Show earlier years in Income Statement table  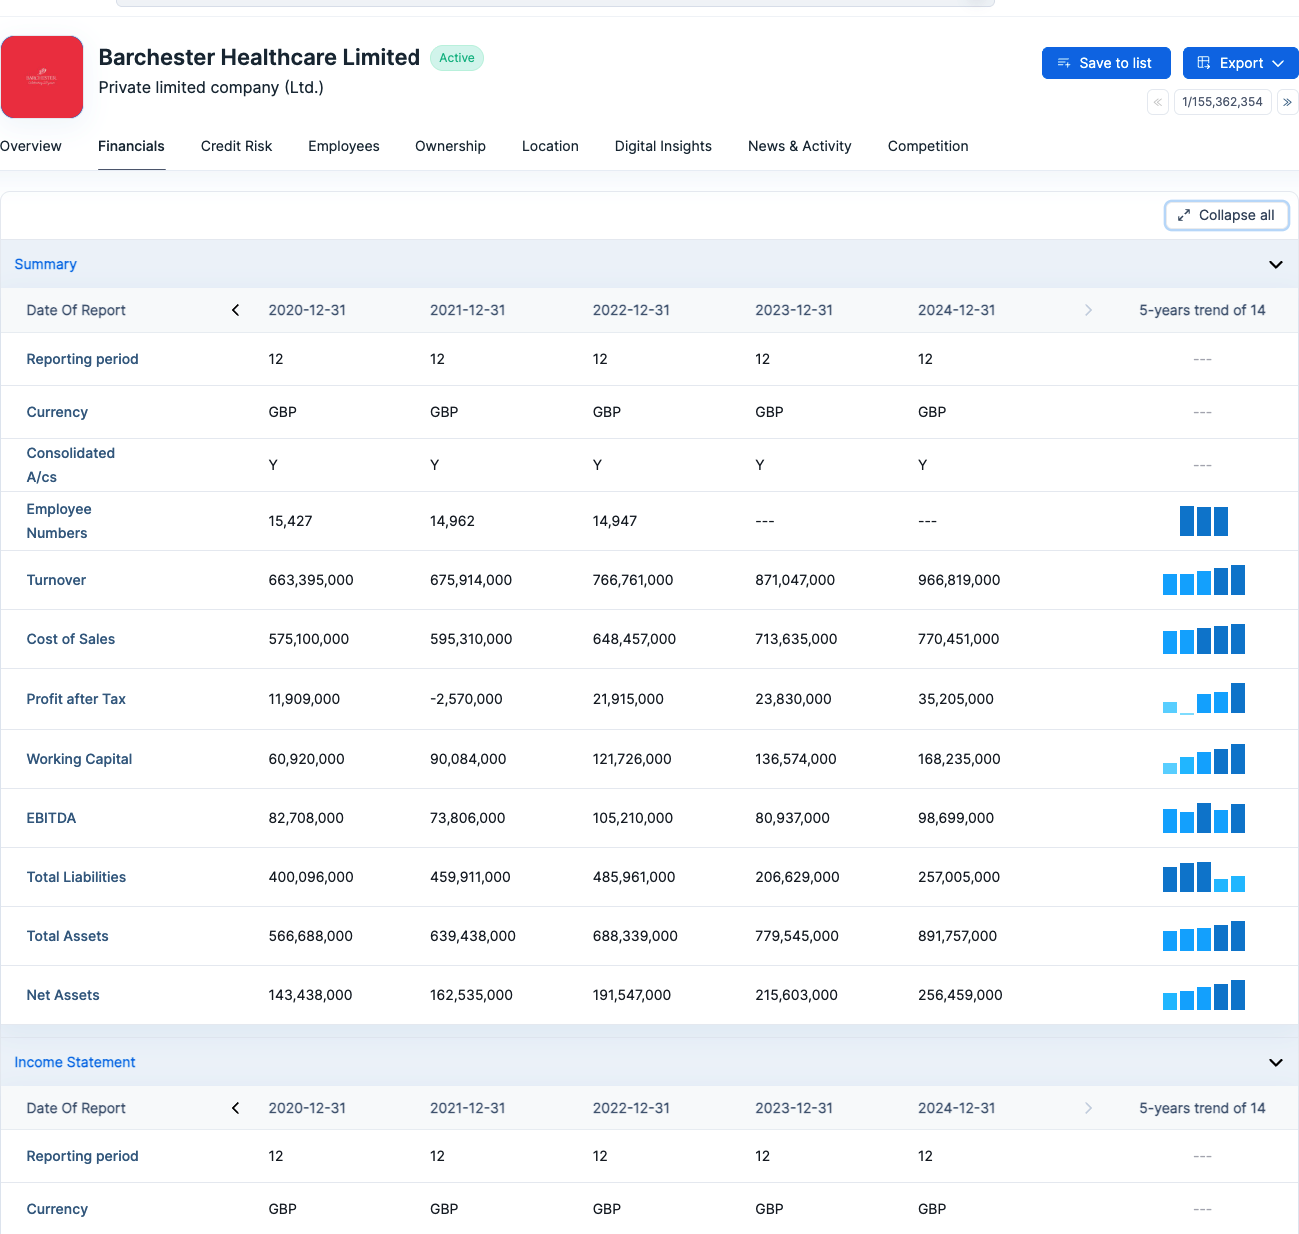point(236,1108)
